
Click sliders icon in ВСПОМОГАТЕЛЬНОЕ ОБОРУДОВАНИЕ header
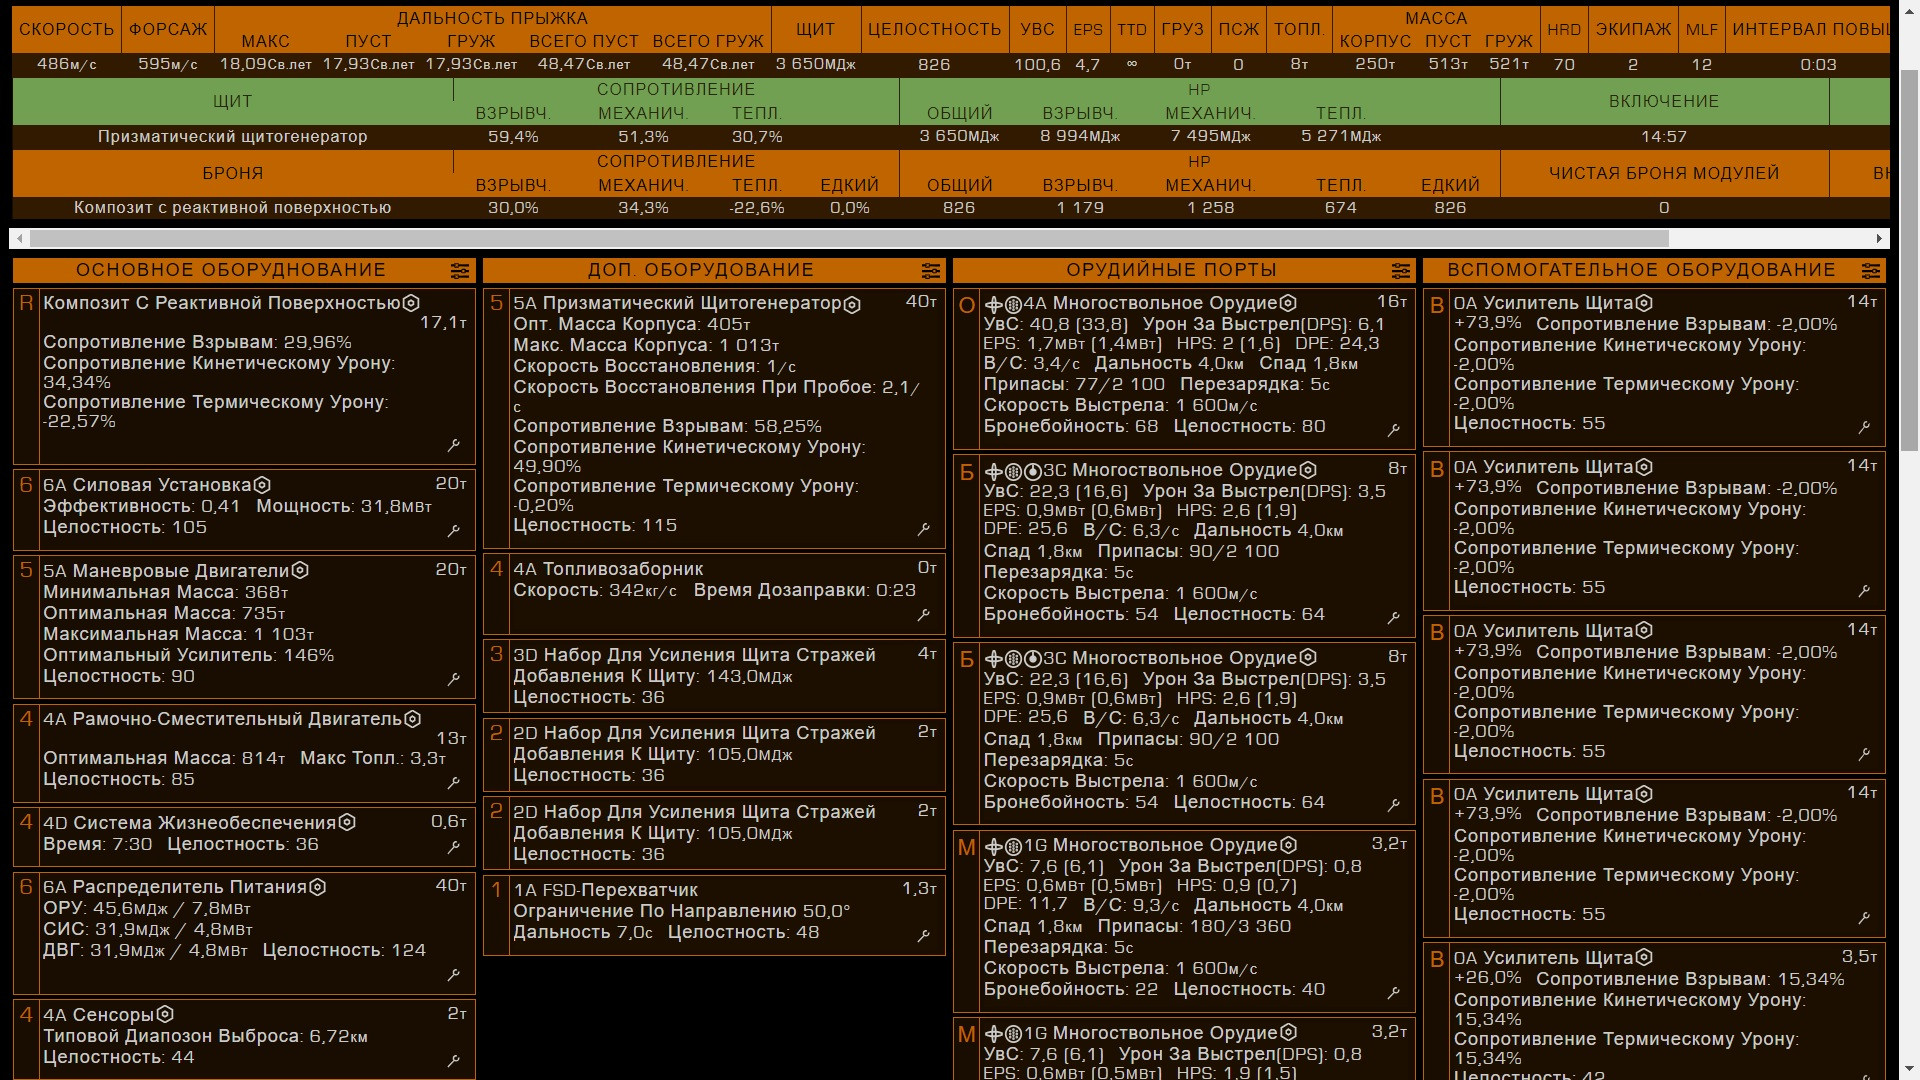click(x=1871, y=271)
